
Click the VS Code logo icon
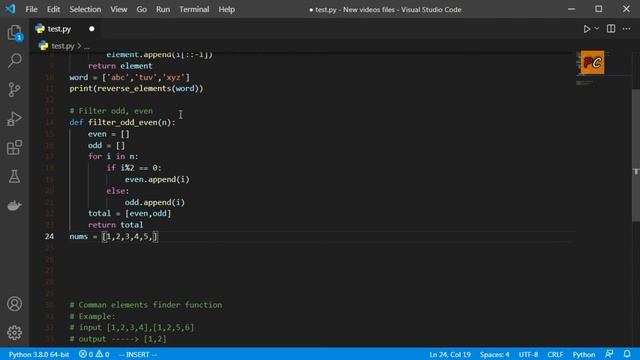(10, 9)
